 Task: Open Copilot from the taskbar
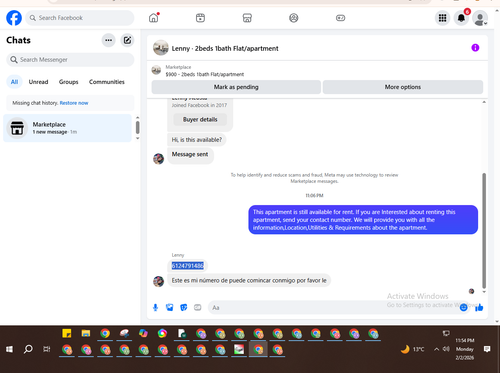[x=143, y=333]
